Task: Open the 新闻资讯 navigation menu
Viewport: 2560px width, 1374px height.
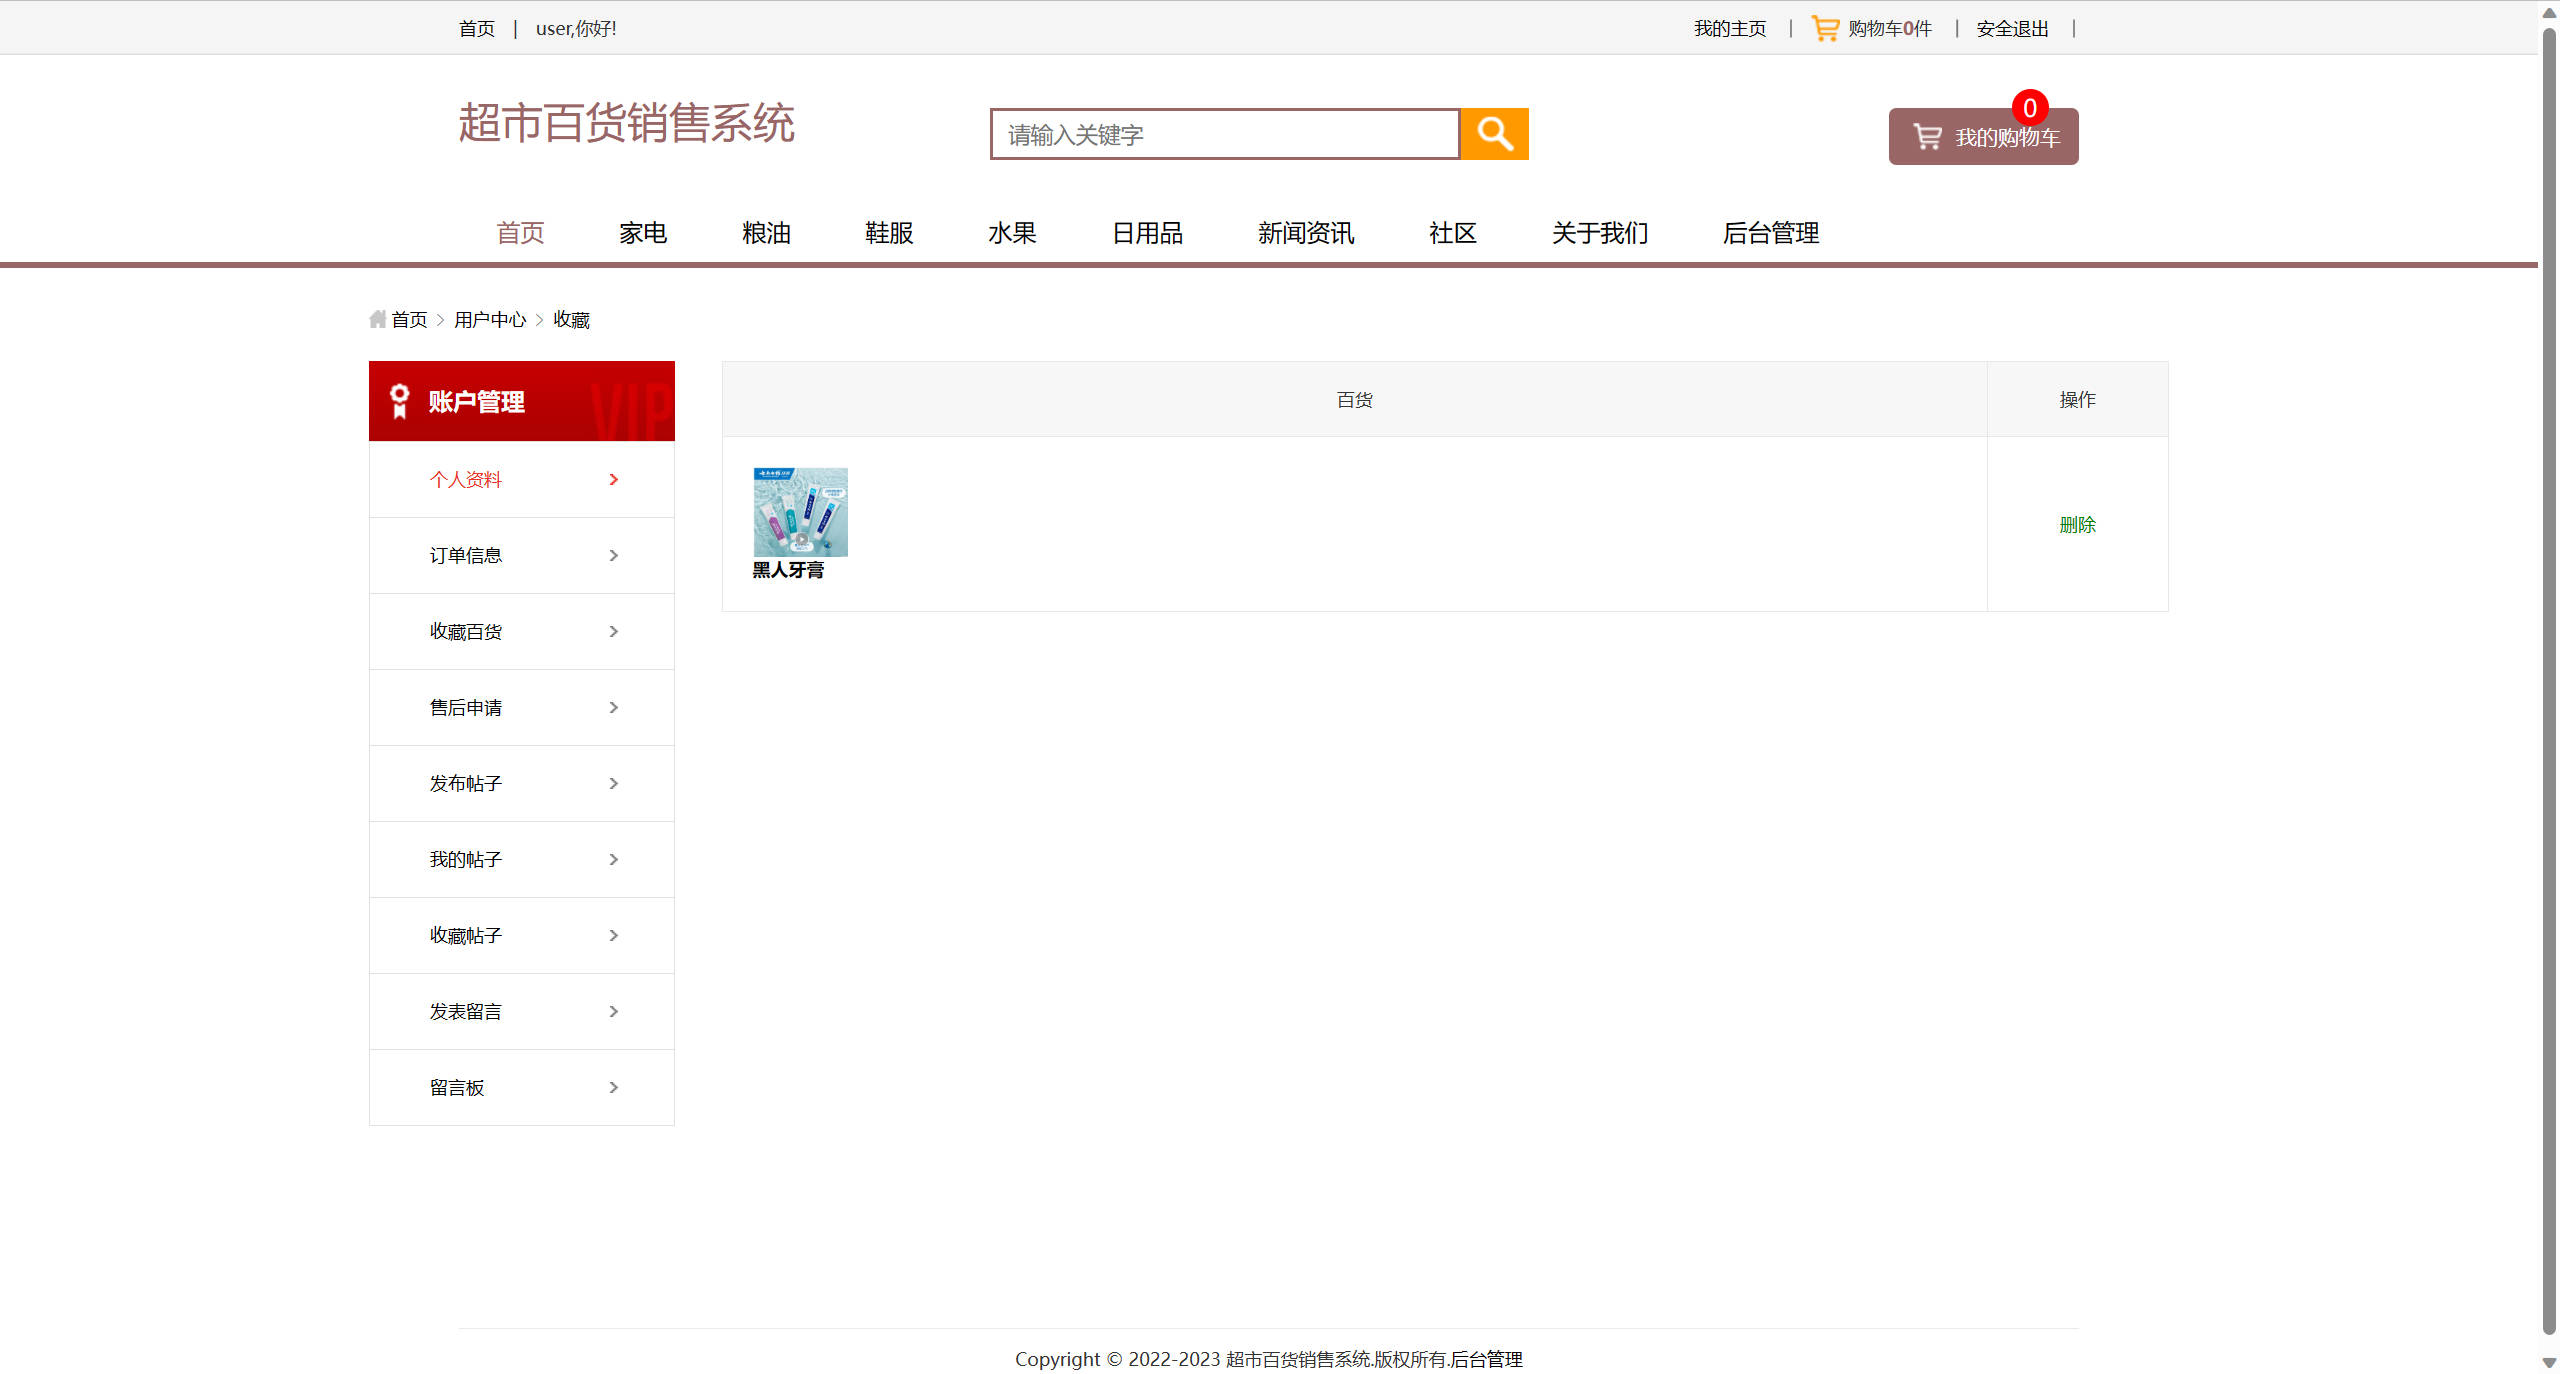Action: coord(1305,233)
